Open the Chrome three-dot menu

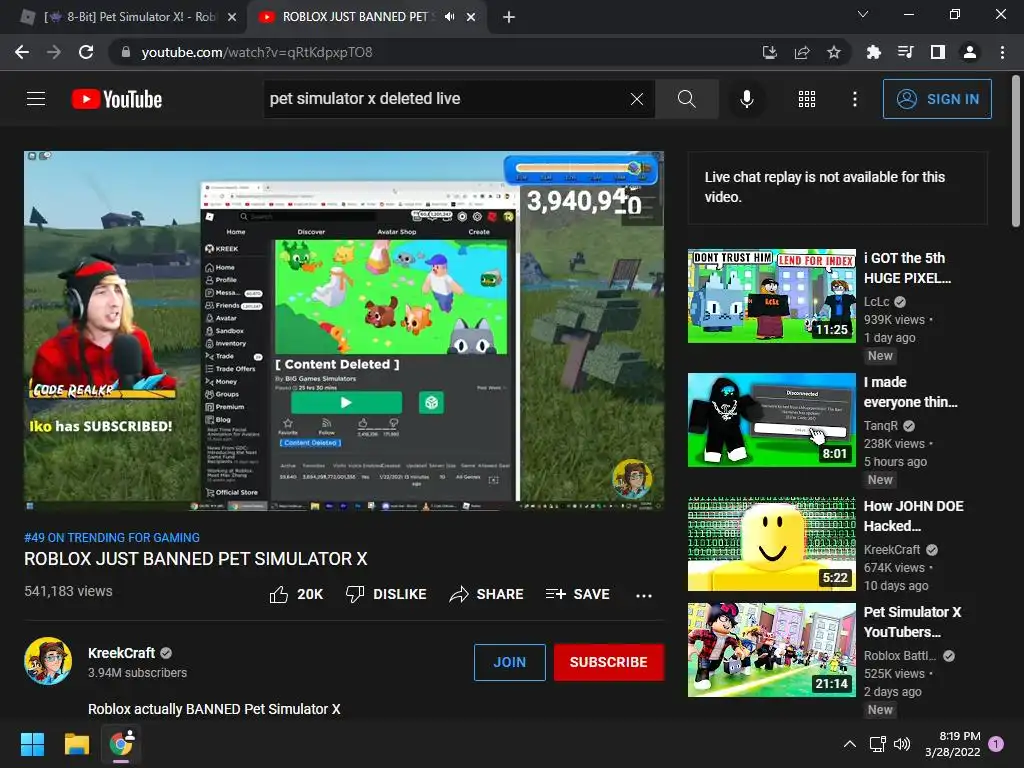1002,52
